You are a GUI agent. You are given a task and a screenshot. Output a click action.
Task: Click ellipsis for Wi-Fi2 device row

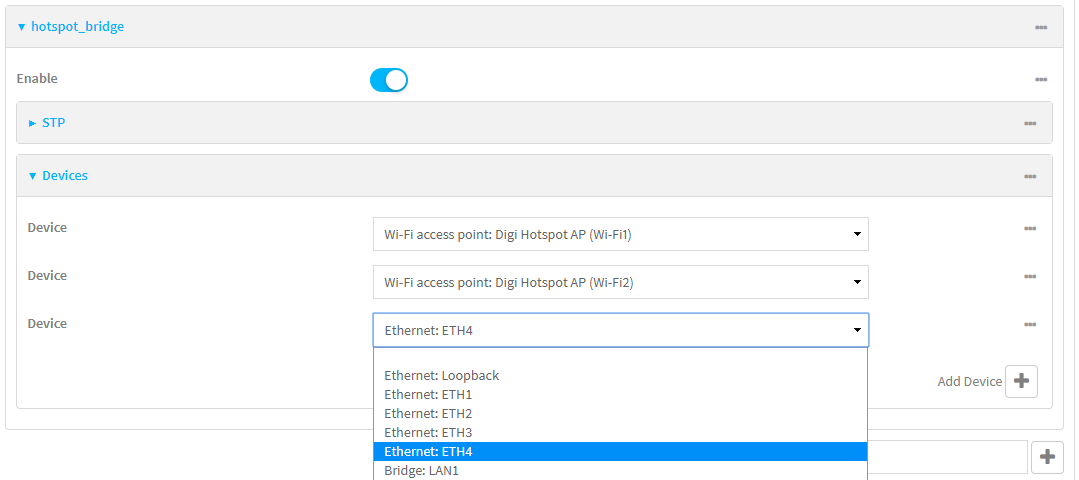click(1029, 277)
